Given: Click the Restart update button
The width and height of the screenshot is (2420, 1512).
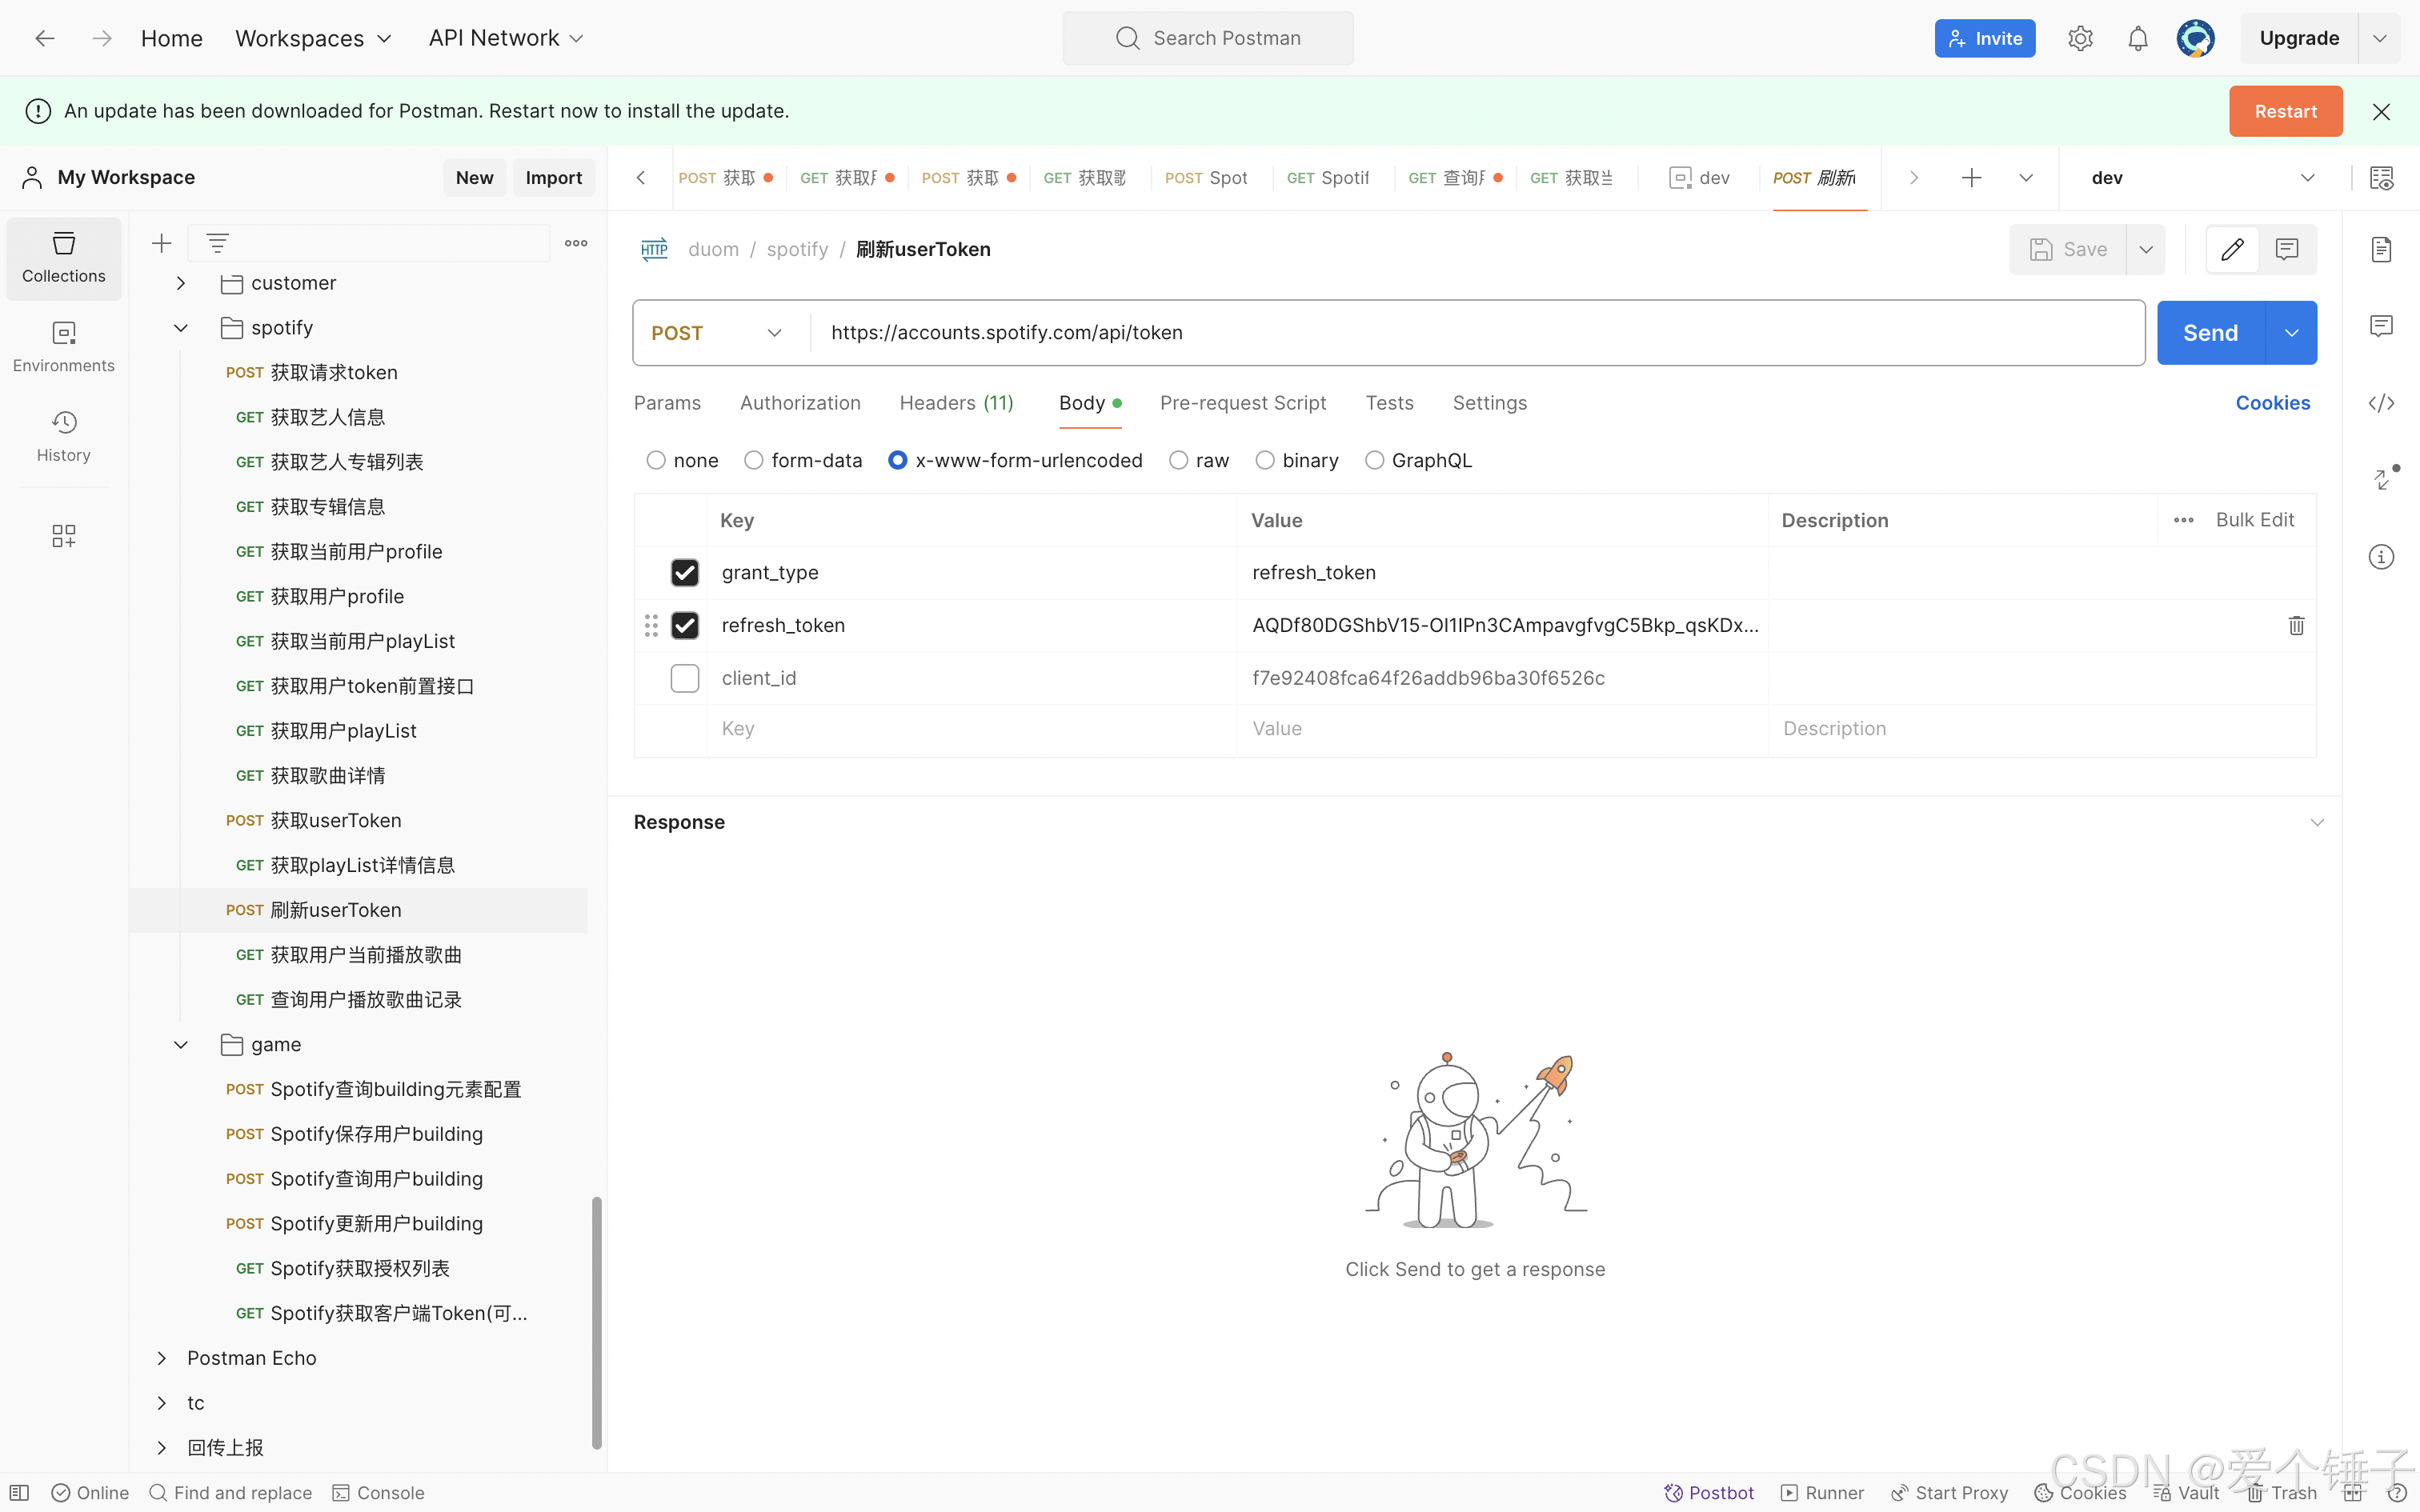Looking at the screenshot, I should pos(2285,111).
